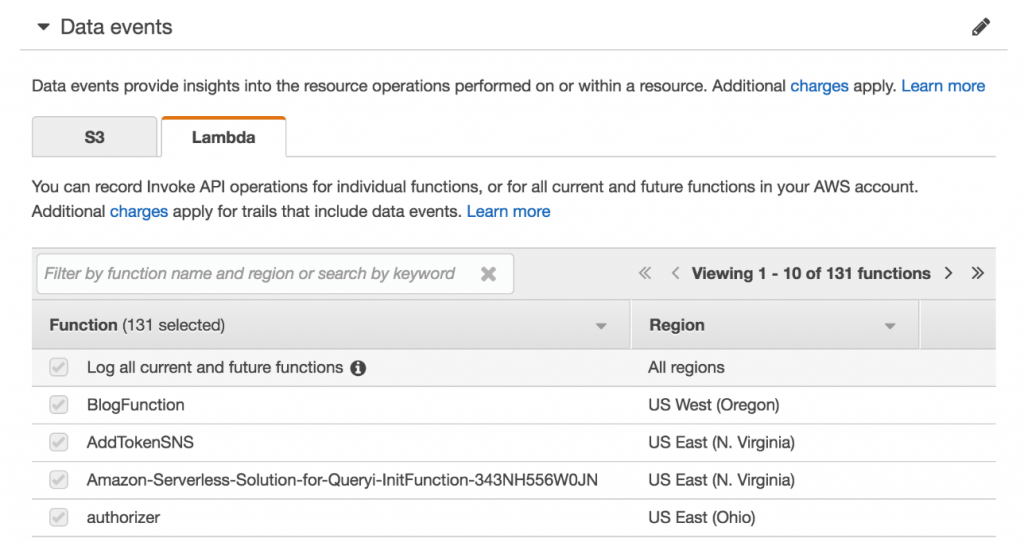Toggle the BlogFunction checkbox
The image size is (1024, 550).
tap(59, 405)
